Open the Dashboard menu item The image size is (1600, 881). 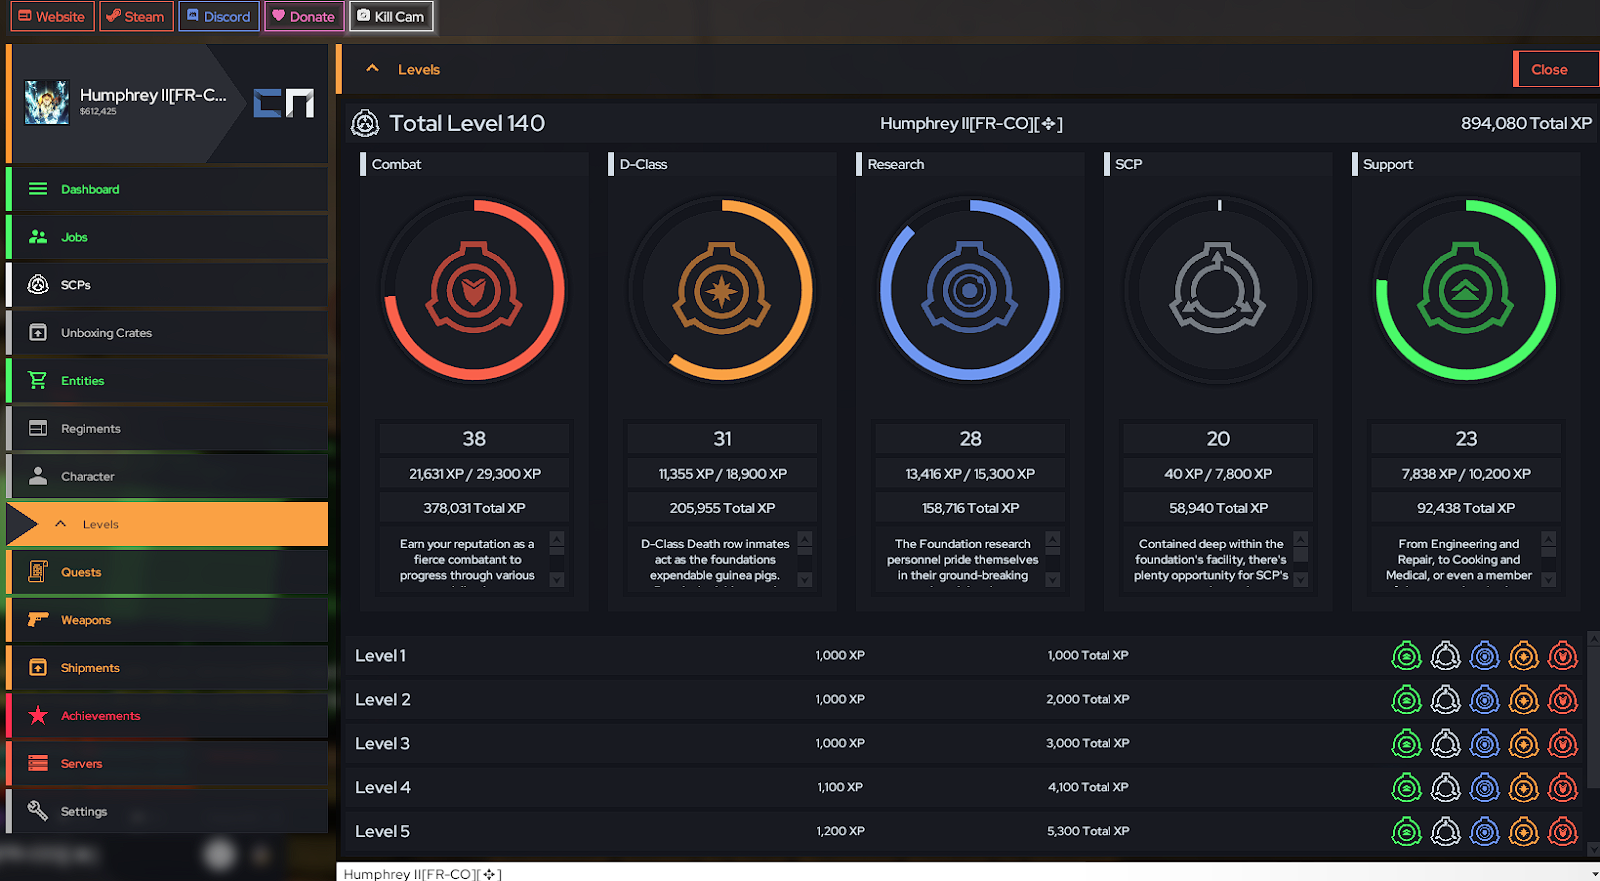point(167,189)
